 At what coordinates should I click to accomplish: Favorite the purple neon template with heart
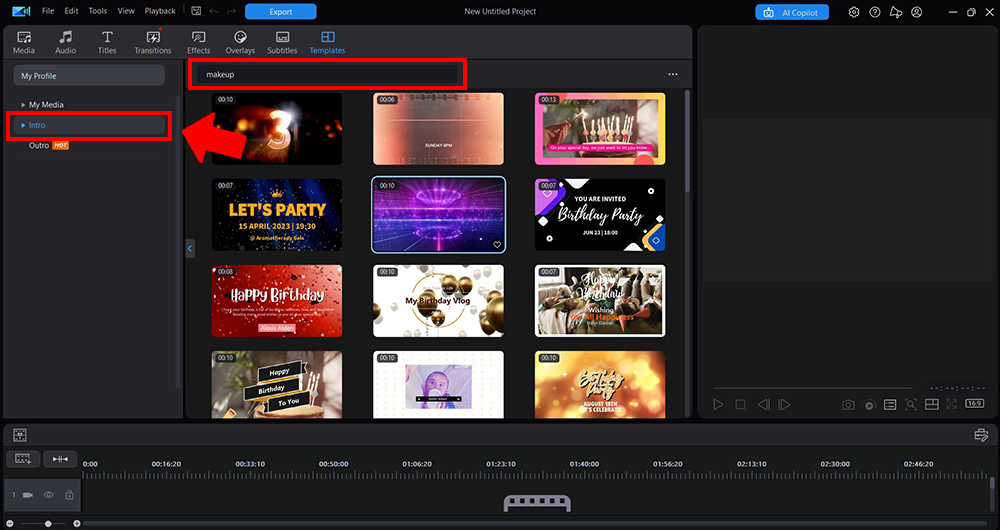497,244
